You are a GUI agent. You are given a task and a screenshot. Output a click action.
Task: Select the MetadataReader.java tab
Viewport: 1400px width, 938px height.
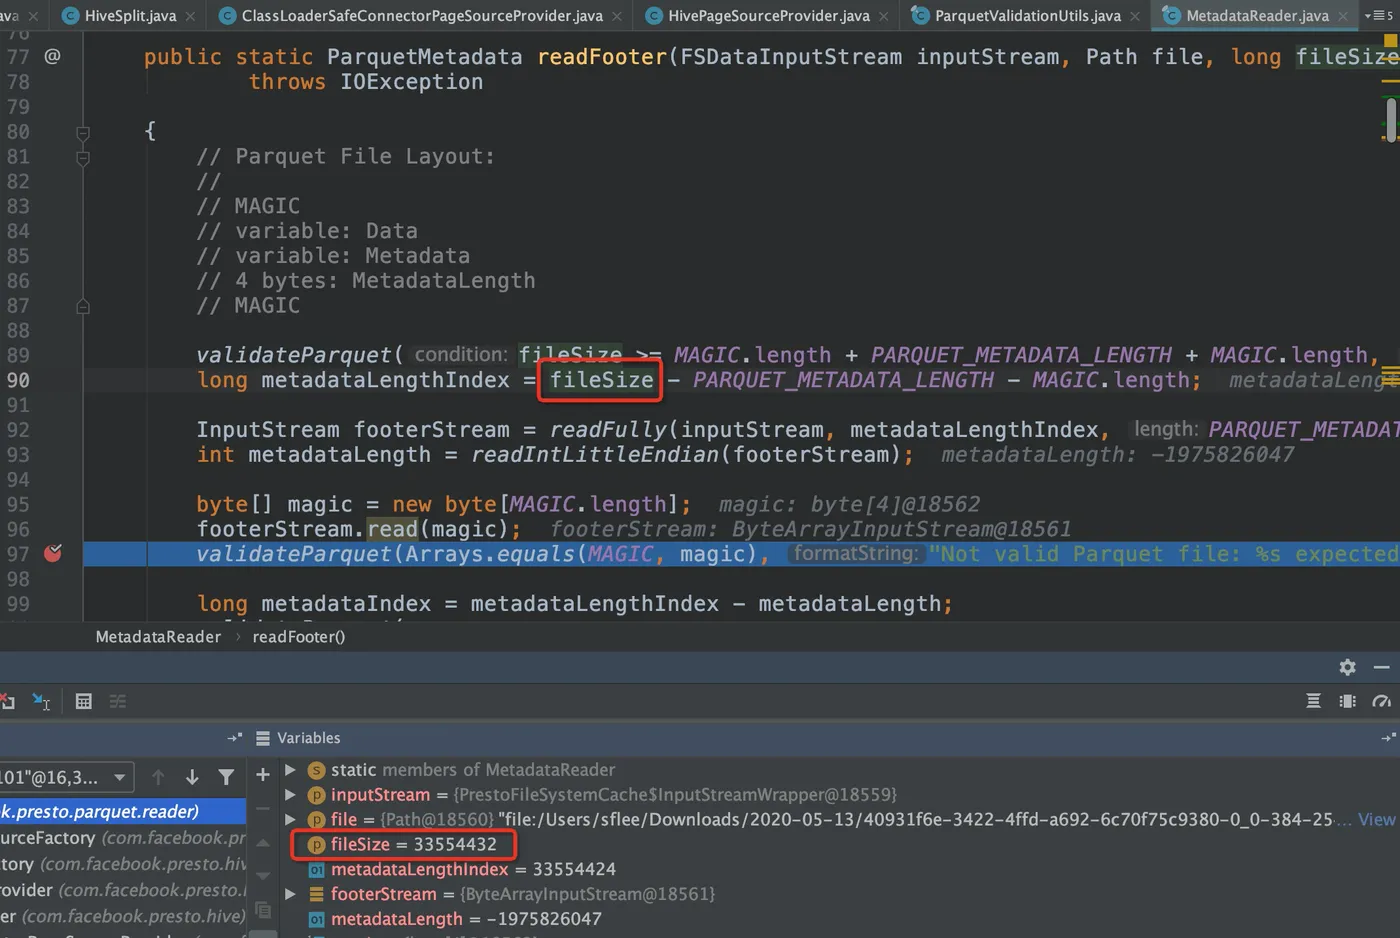[1257, 15]
